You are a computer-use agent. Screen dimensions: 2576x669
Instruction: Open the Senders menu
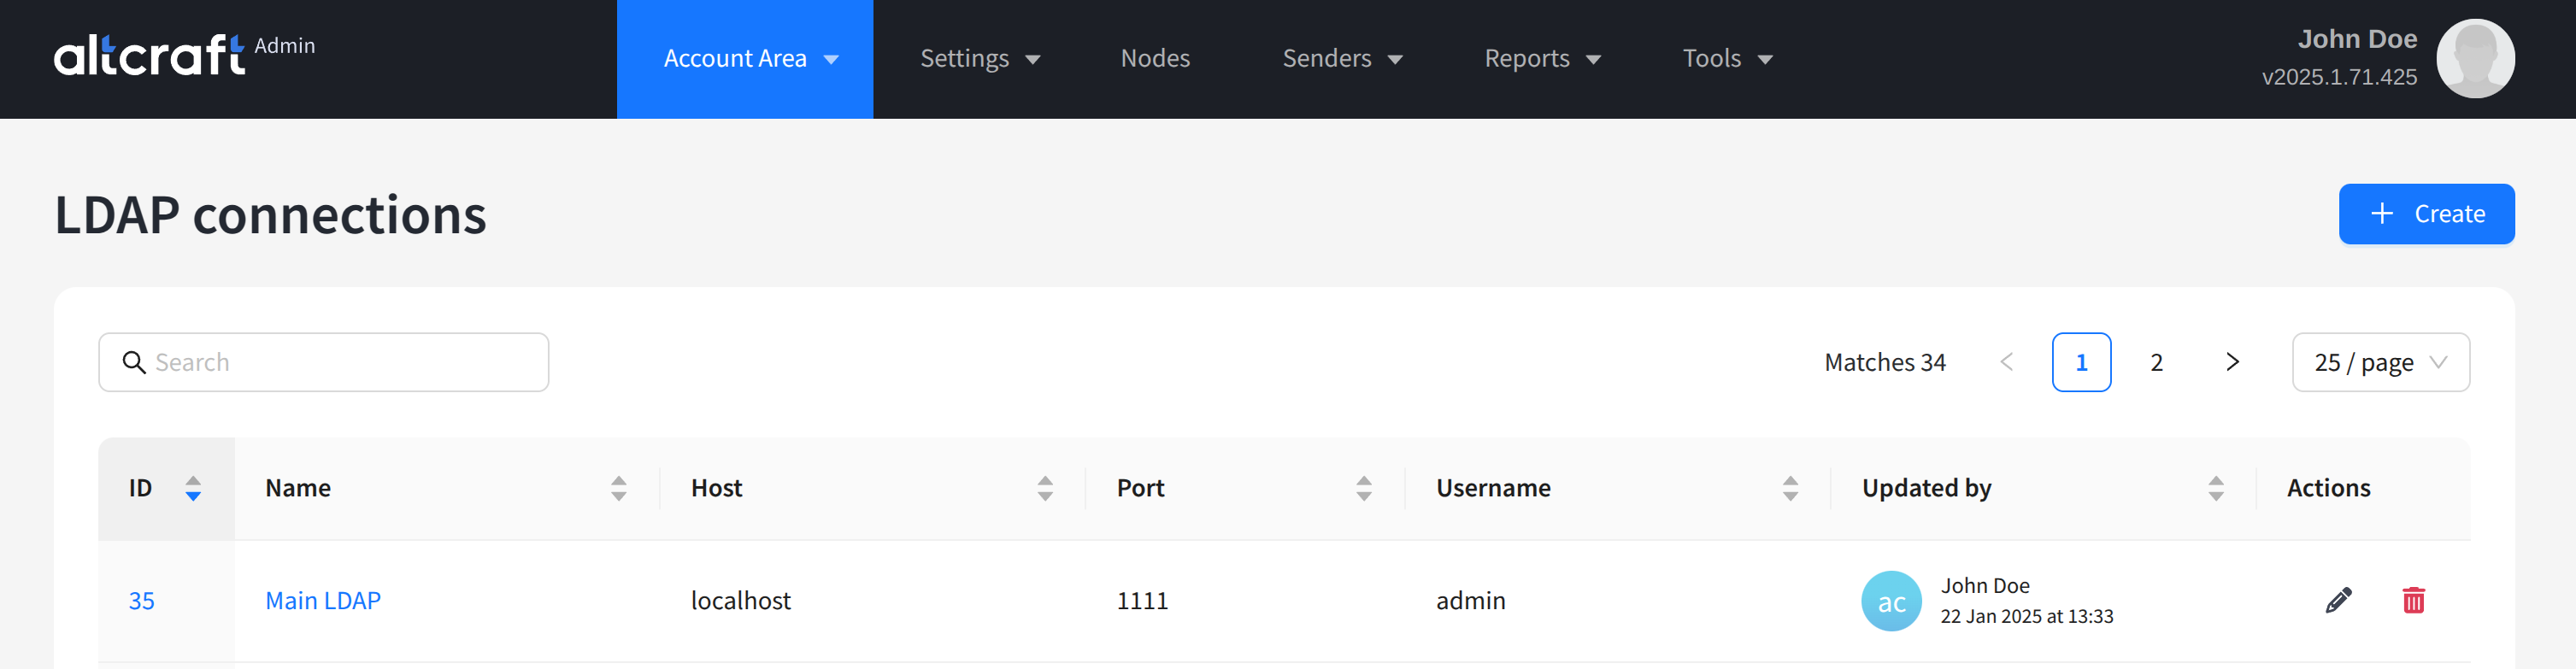tap(1341, 59)
